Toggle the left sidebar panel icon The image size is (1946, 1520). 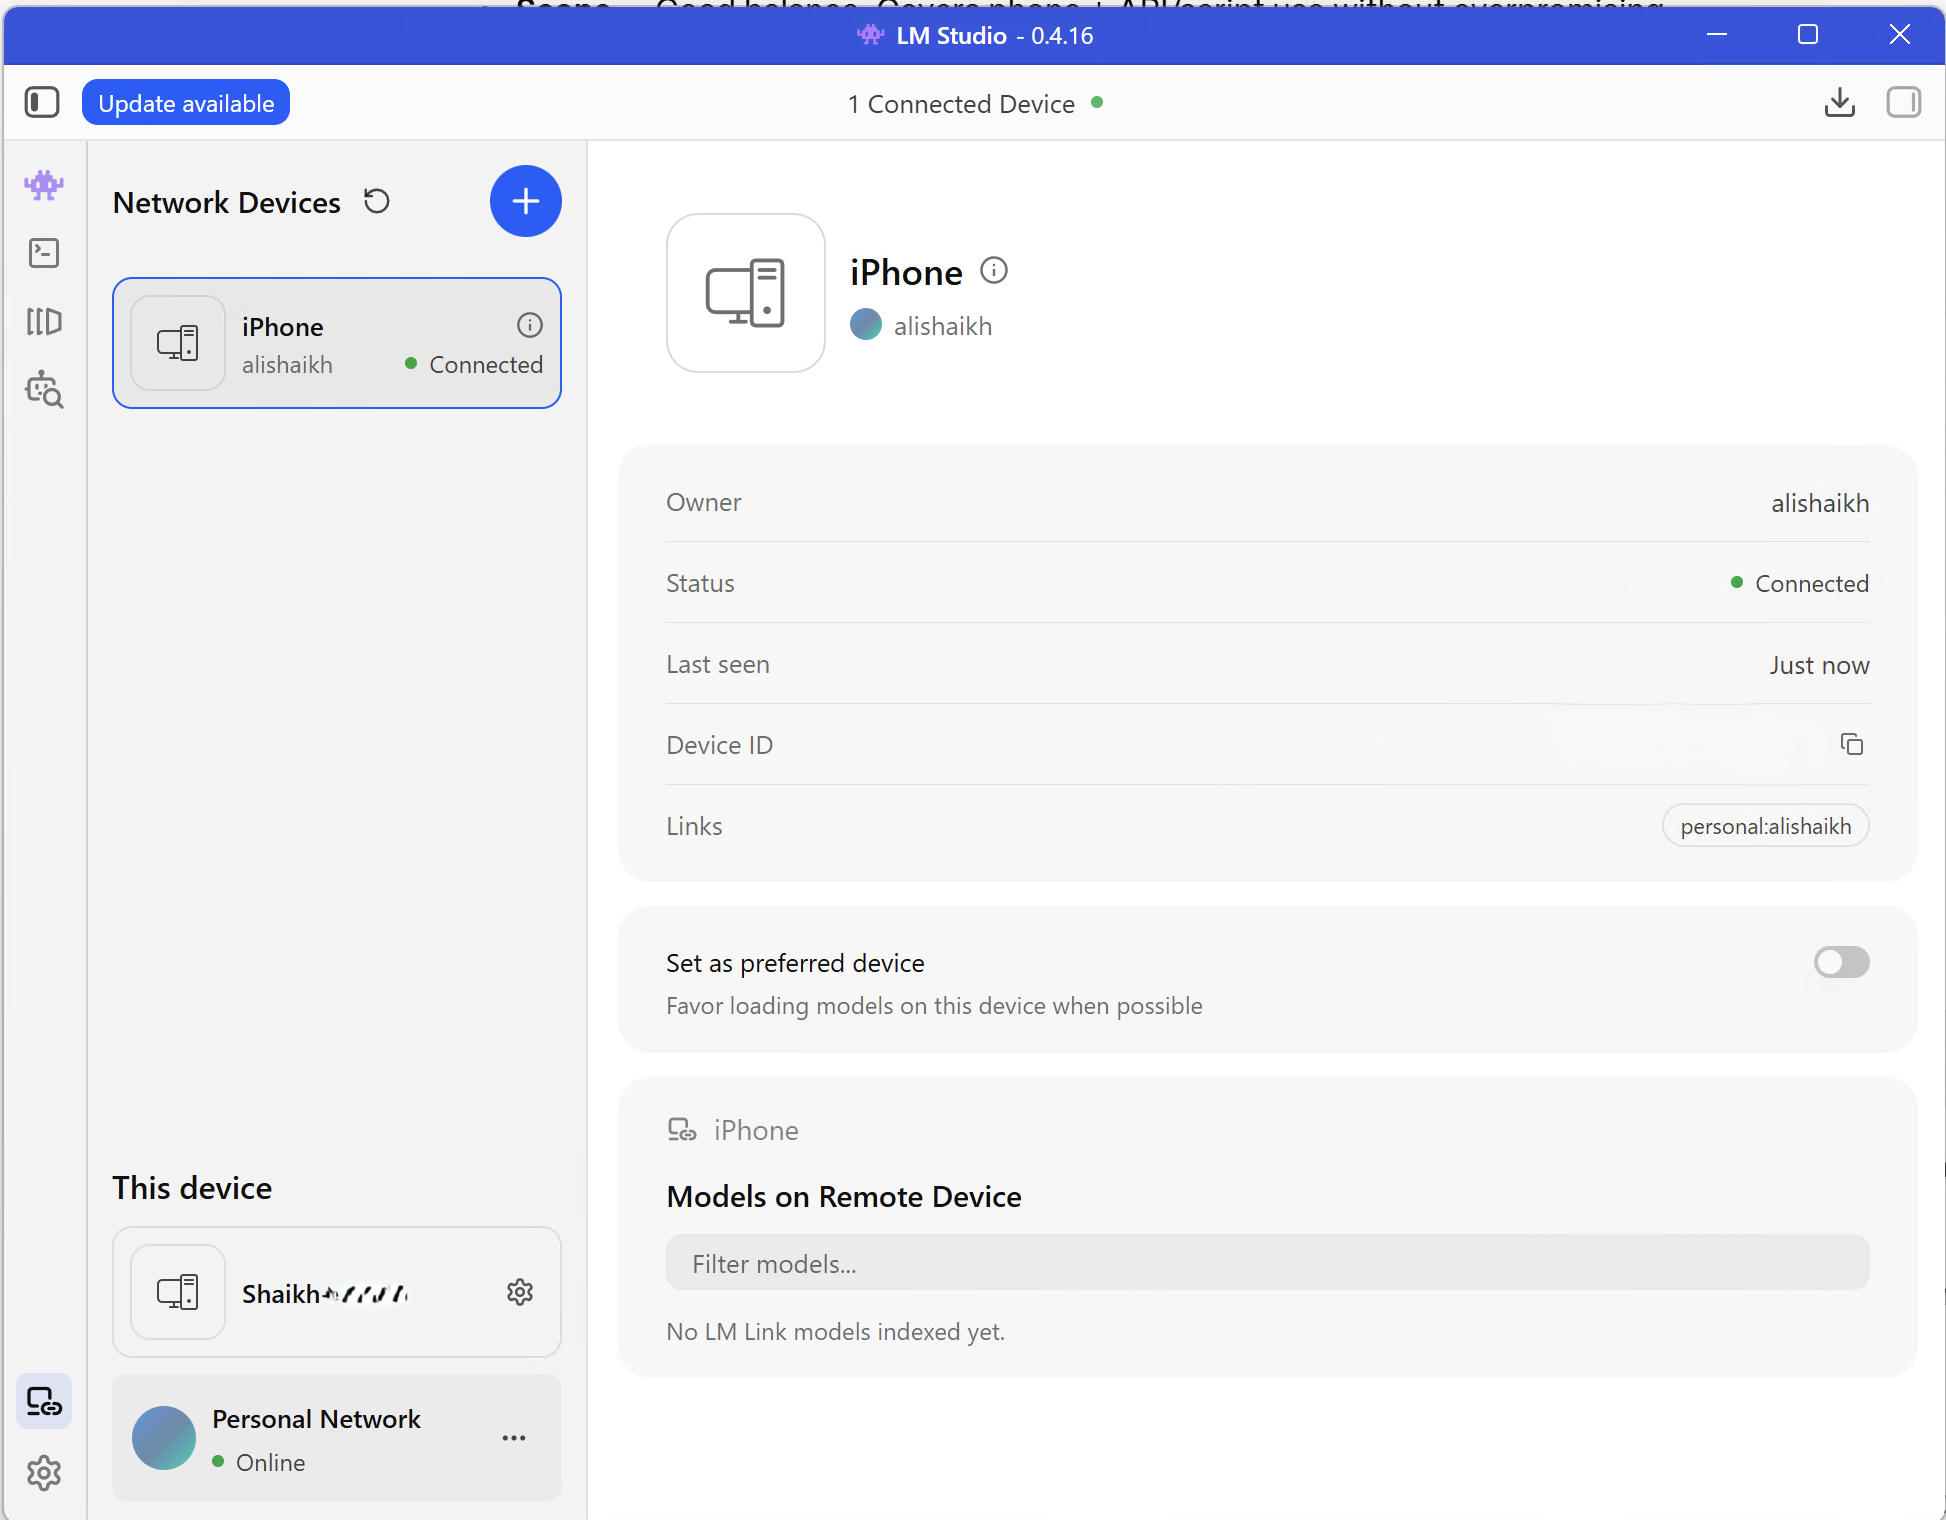tap(42, 102)
